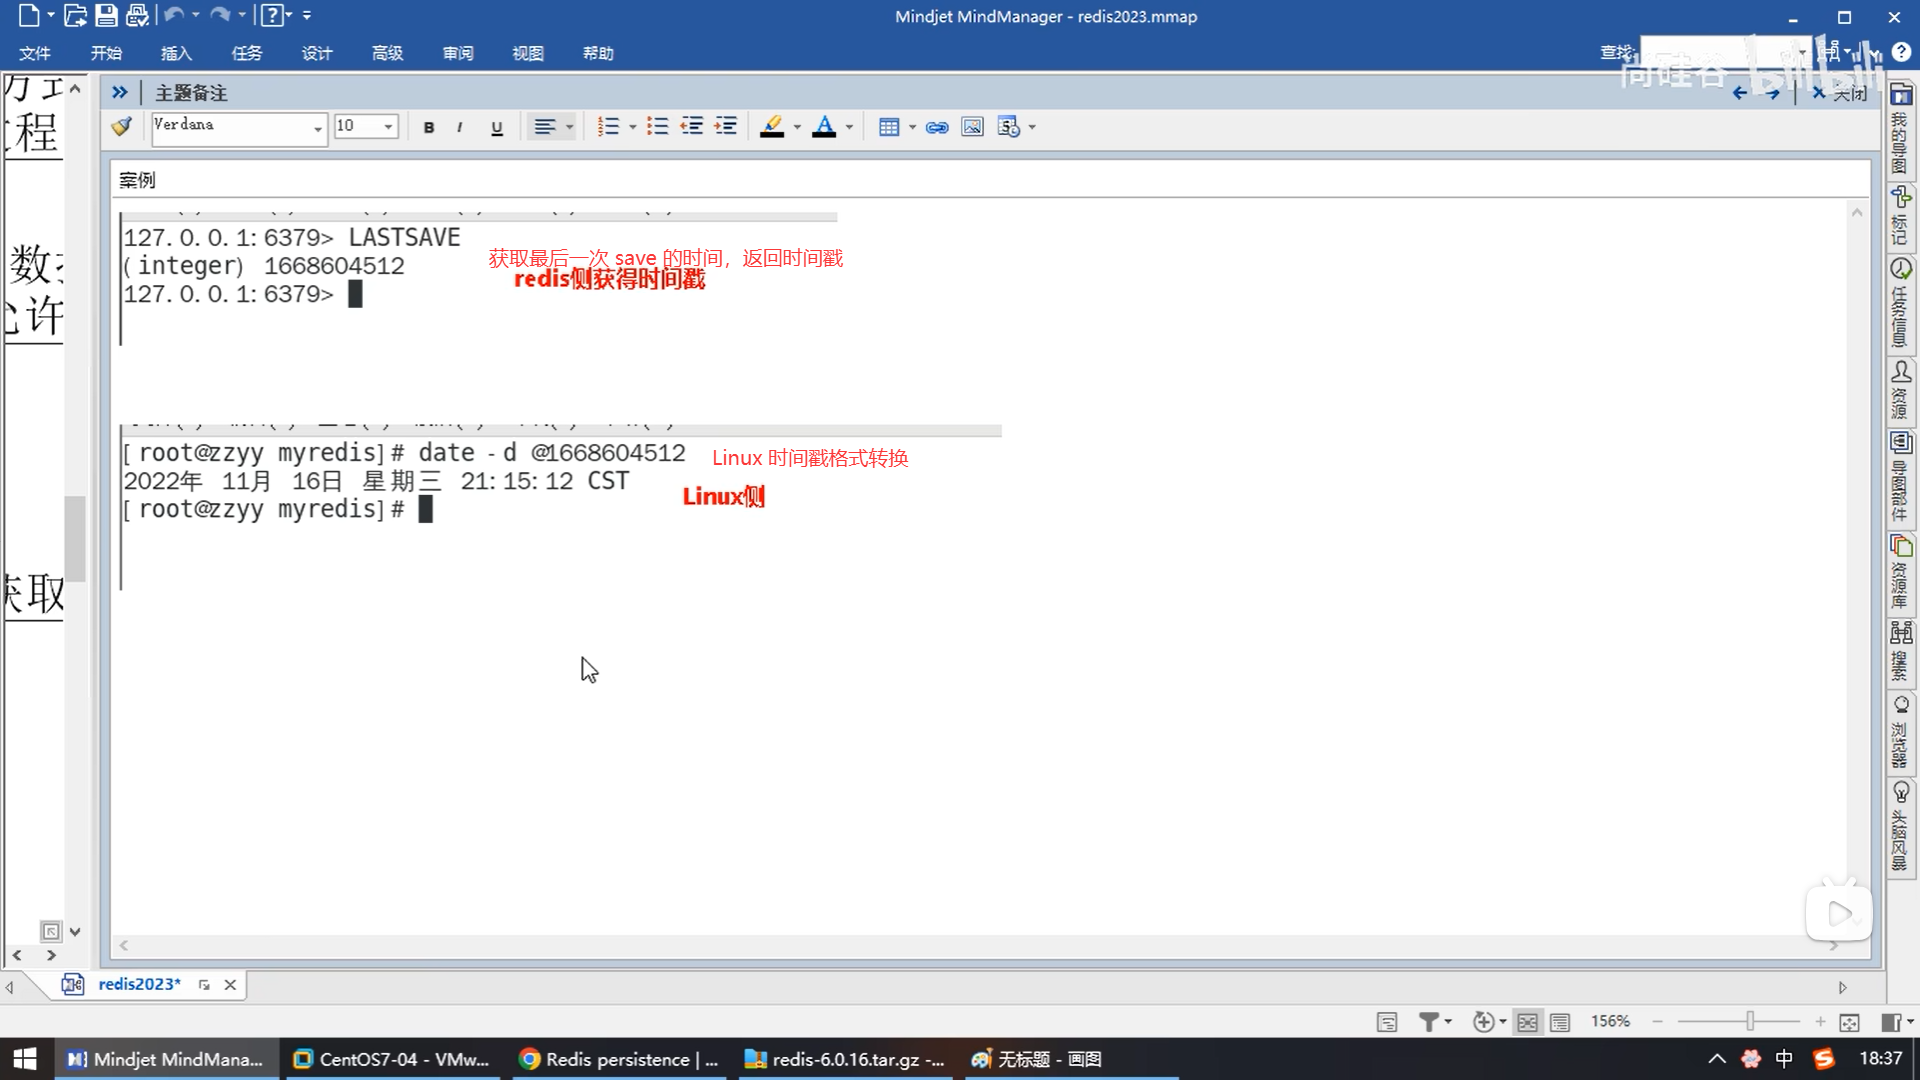Viewport: 1920px width, 1080px height.
Task: Open the 插入 menu
Action: click(176, 53)
